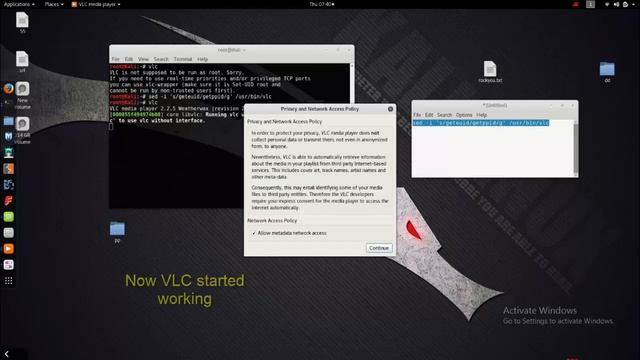Open Search menu in the text editor

coord(444,115)
